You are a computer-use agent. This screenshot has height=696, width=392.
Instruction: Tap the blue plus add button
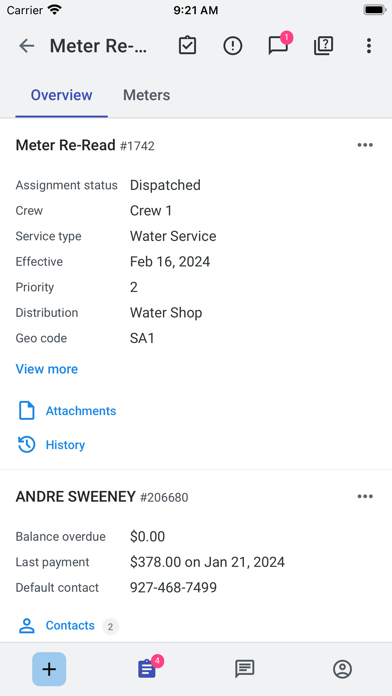pos(49,669)
